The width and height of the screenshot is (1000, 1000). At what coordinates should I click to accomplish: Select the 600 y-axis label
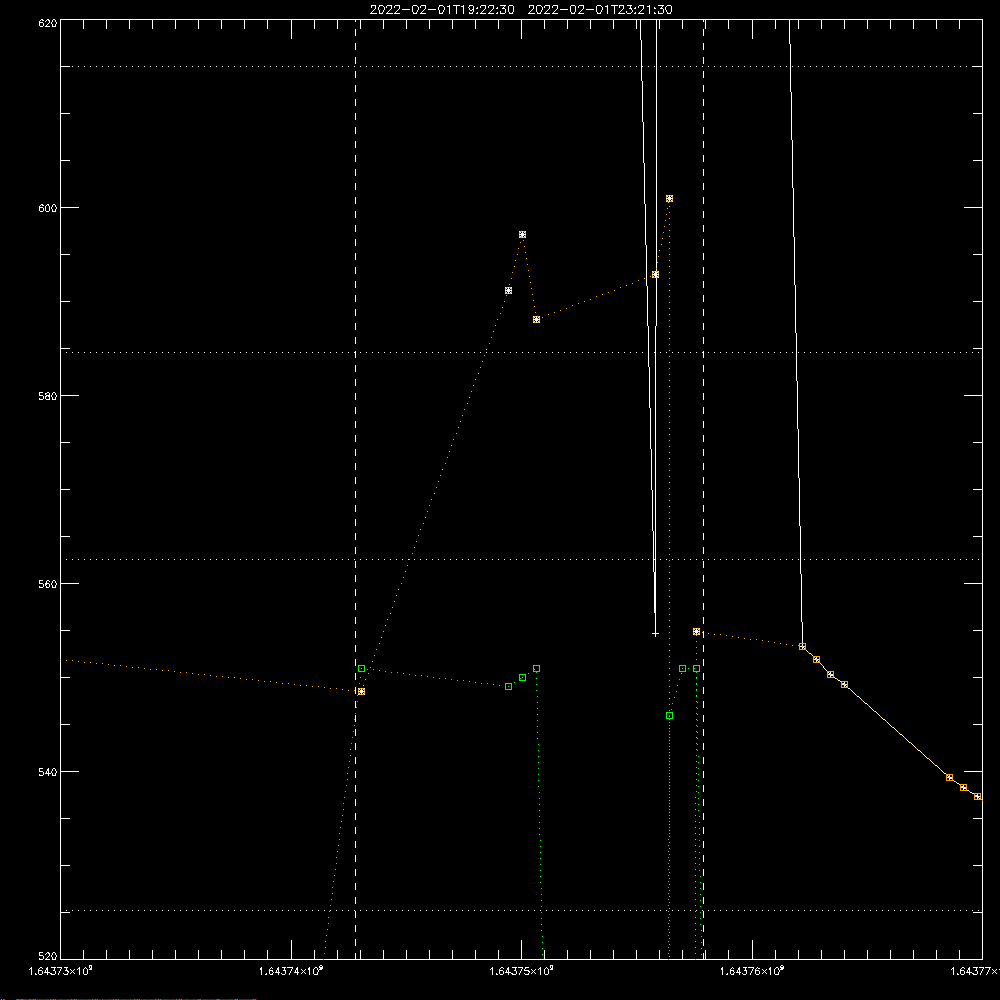click(48, 208)
